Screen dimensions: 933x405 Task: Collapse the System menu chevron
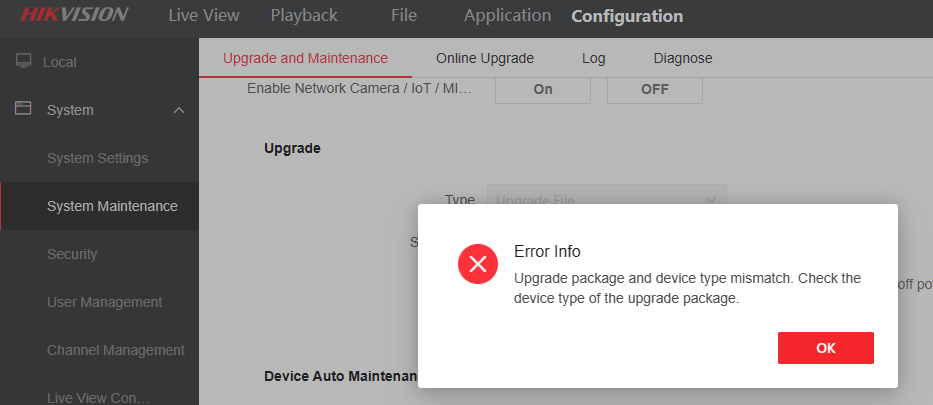coord(179,110)
